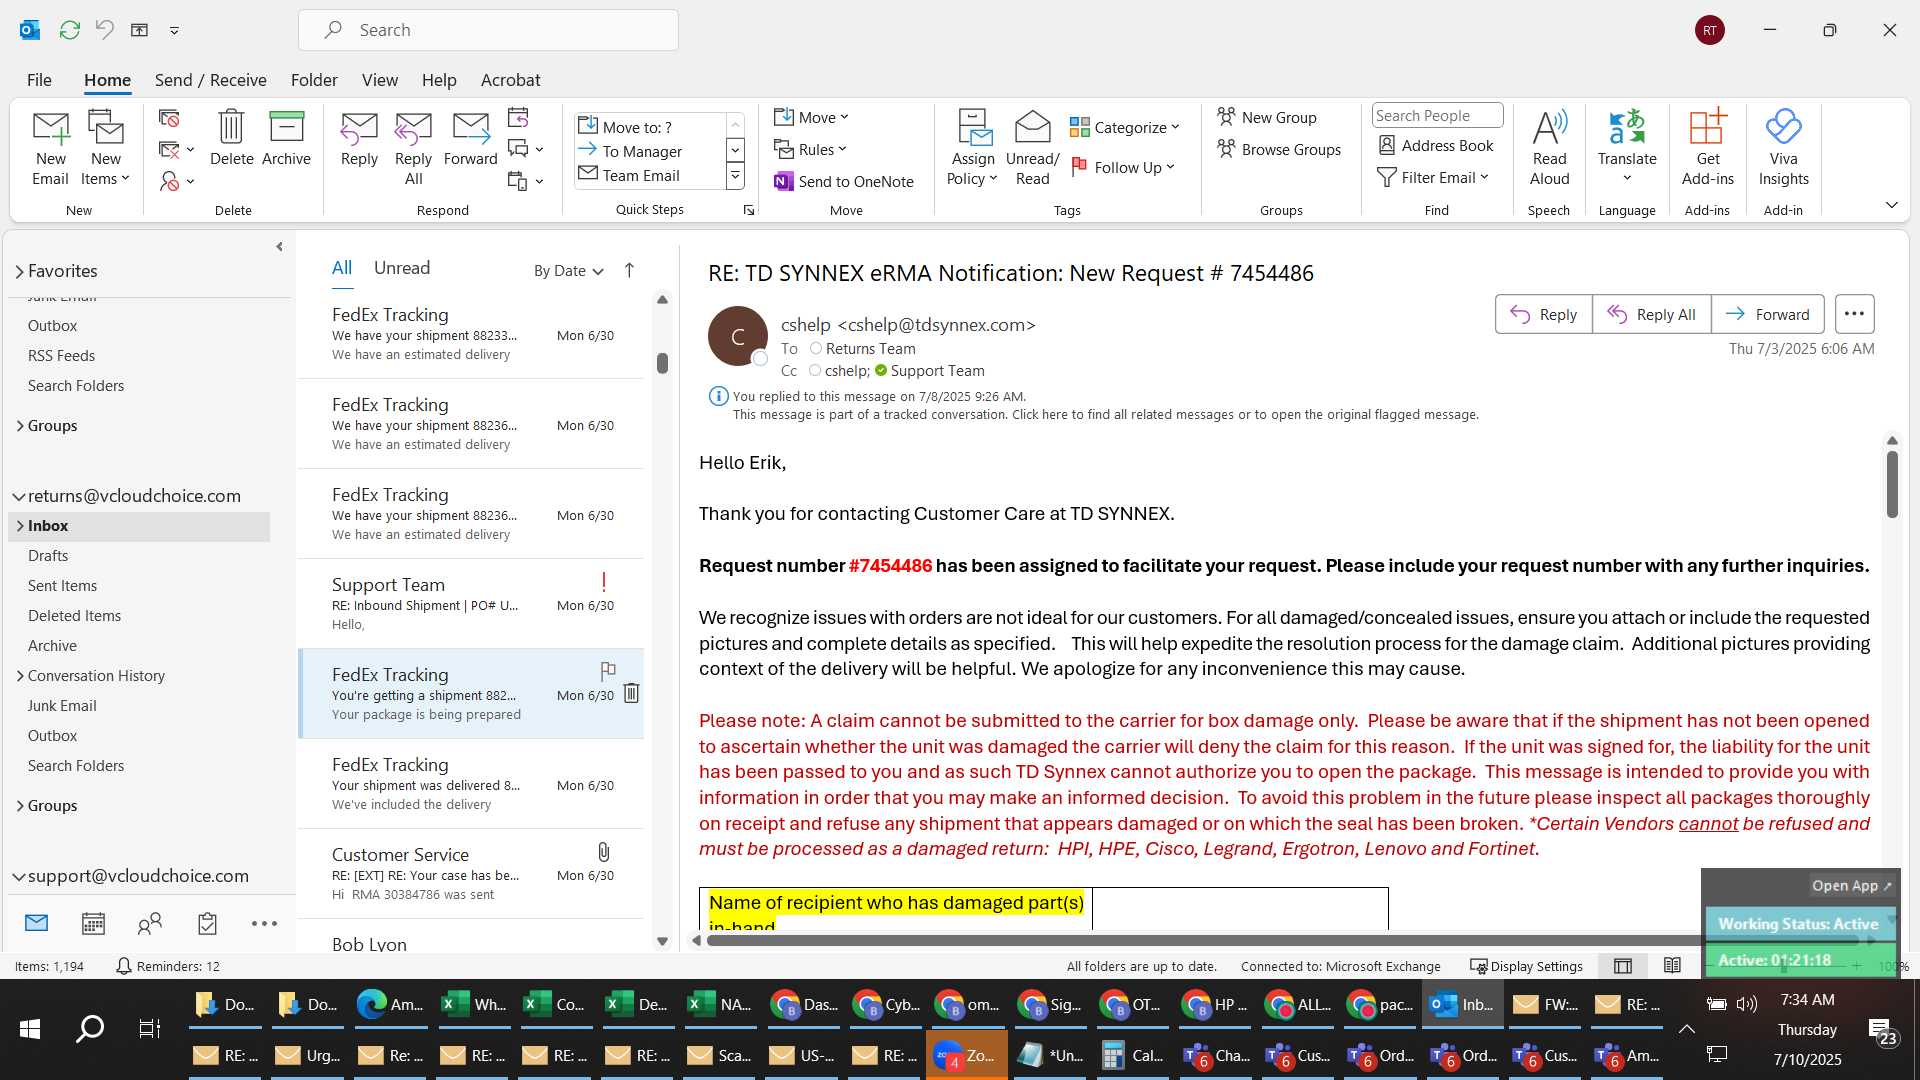This screenshot has height=1080, width=1920.
Task: Collapse the ribbon with chevron
Action: tap(1891, 205)
